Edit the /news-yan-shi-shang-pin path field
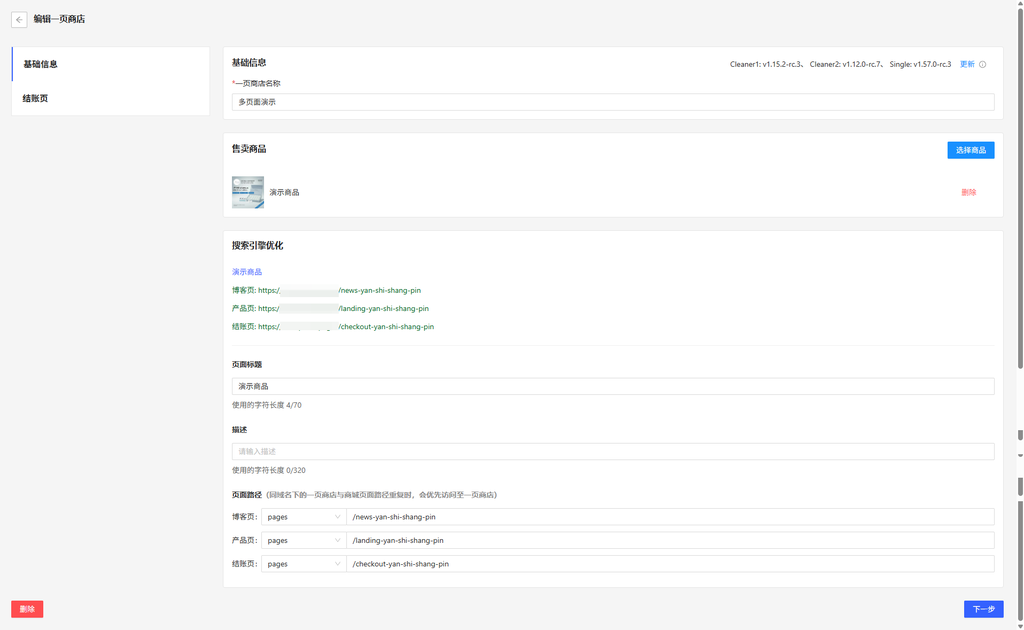 [670, 517]
